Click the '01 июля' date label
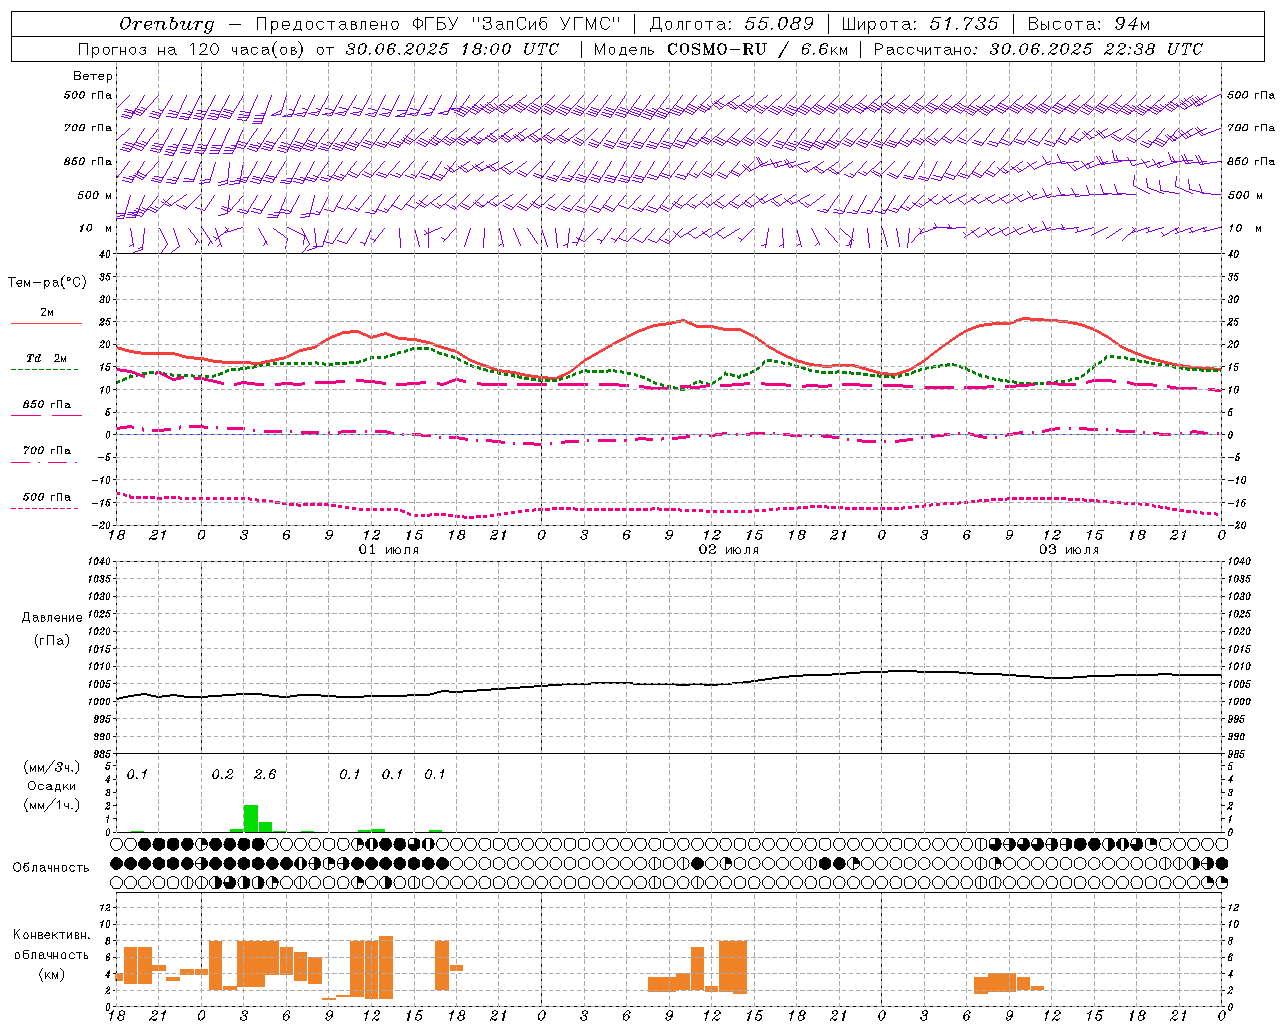The image size is (1280, 1024). tap(389, 550)
